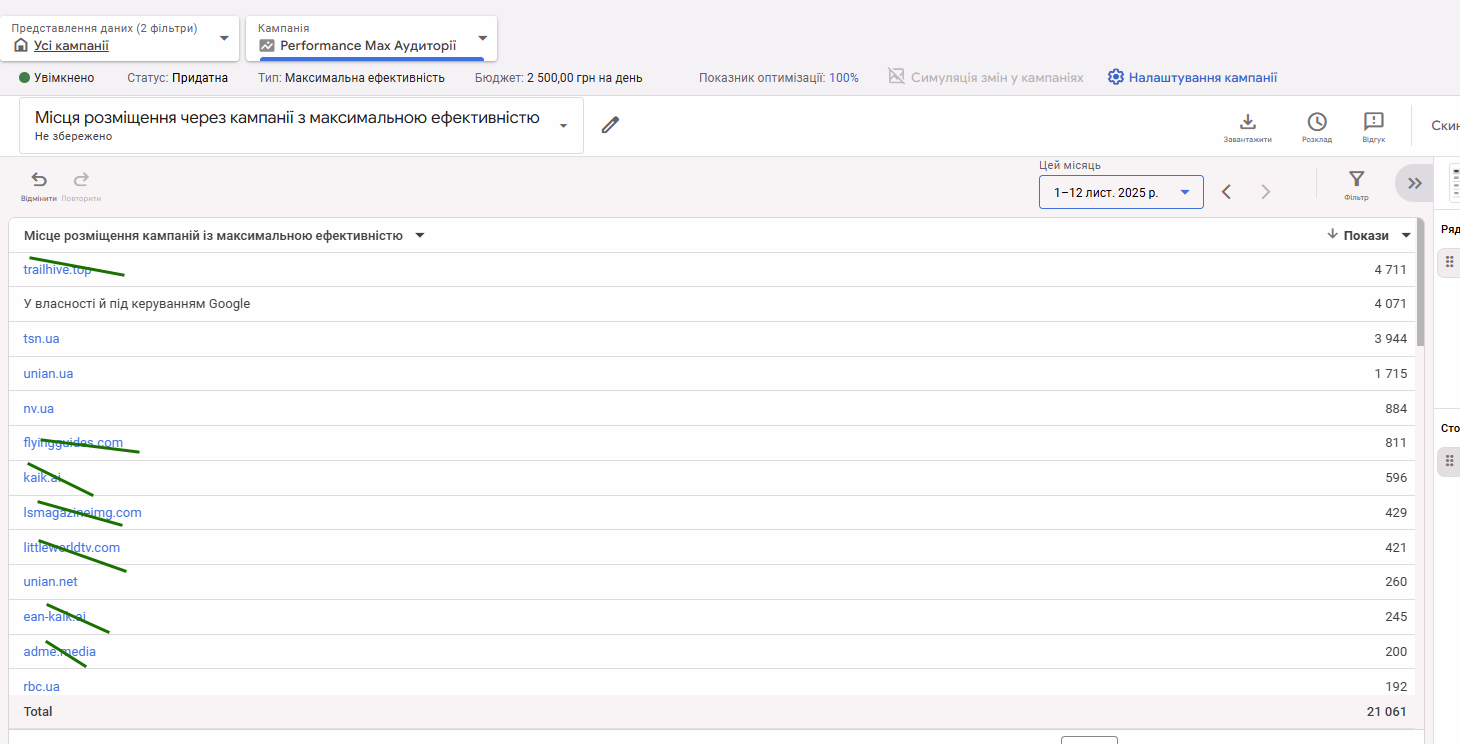Screen dimensions: 1460x744
Task: Open Місце розміщення column header menu arrow
Action: coord(420,236)
